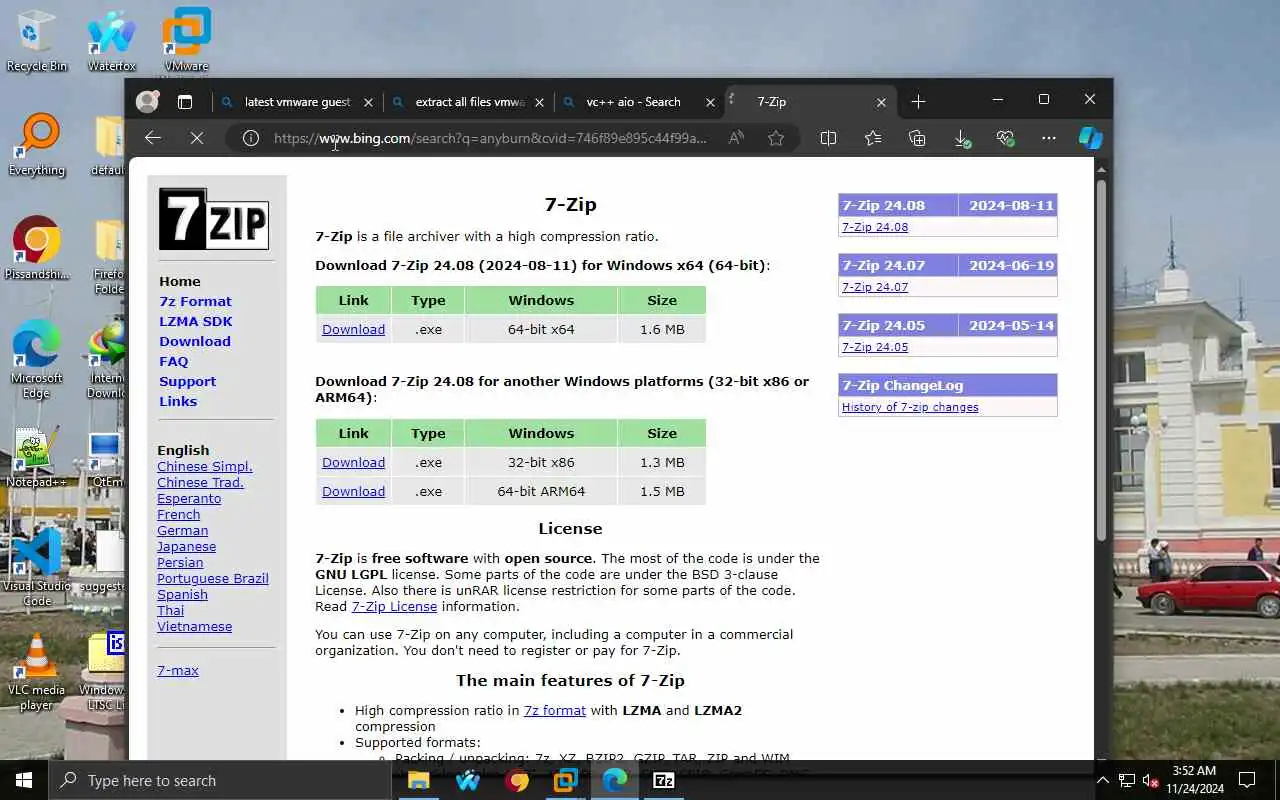
Task: Open the 7-Zip License link
Action: (x=394, y=606)
